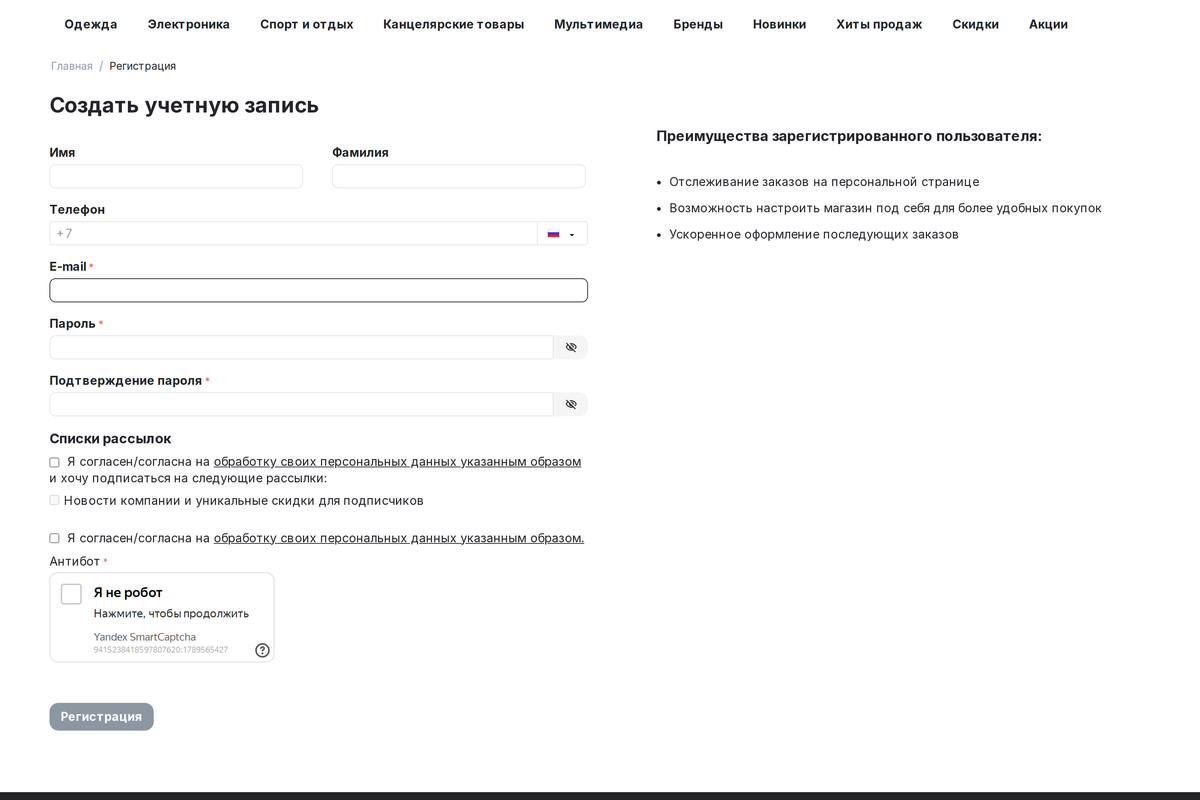Tick 'Новости компании и уникальные скидки' checkbox

54,500
